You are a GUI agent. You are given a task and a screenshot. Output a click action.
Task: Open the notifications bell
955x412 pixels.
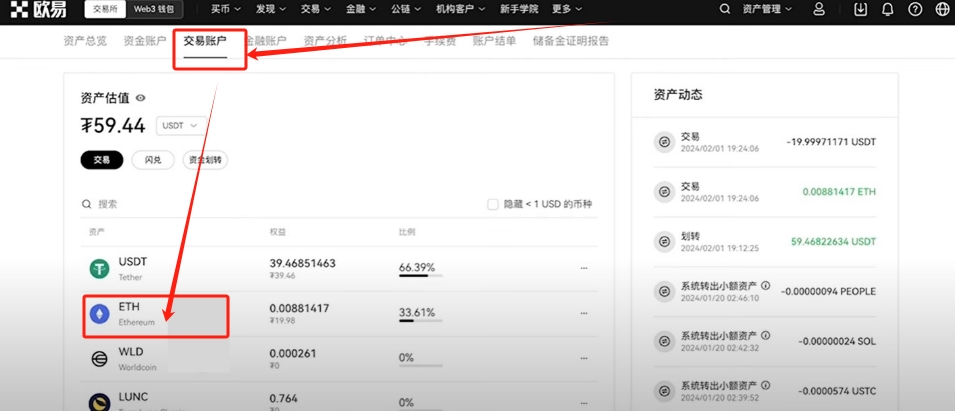tap(887, 9)
